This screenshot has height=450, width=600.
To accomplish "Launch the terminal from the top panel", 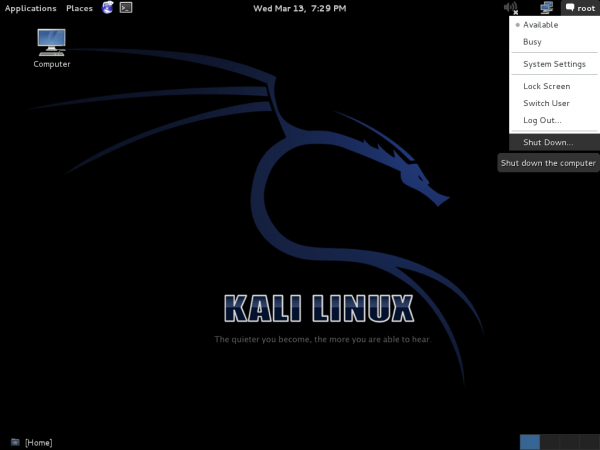I will point(126,8).
